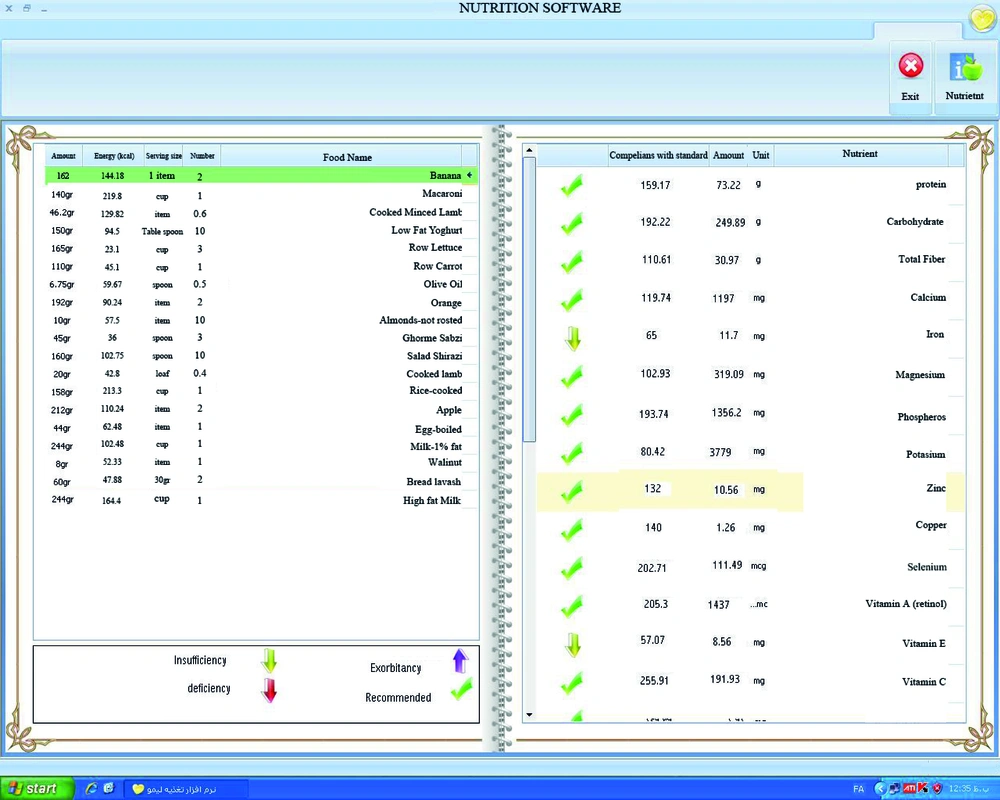This screenshot has height=800, width=1000.
Task: Select the Banana food row
Action: tap(261, 175)
